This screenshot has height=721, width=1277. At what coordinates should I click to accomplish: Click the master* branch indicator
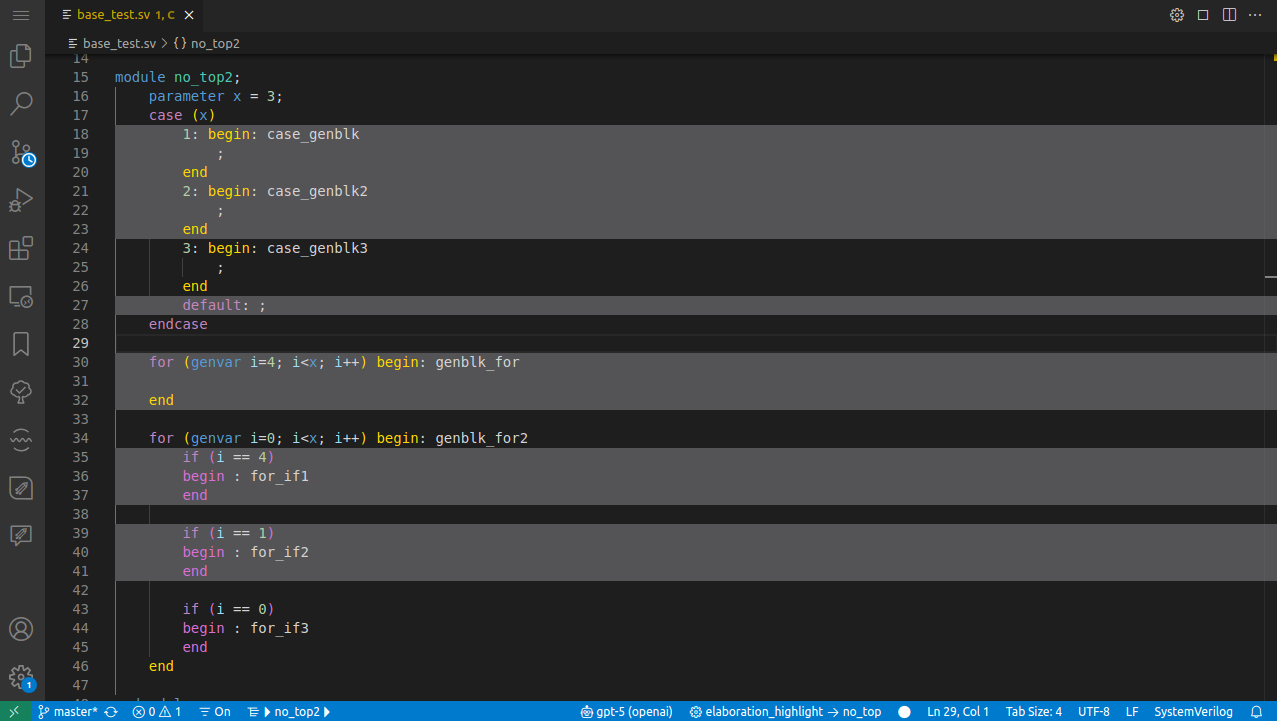[66, 711]
